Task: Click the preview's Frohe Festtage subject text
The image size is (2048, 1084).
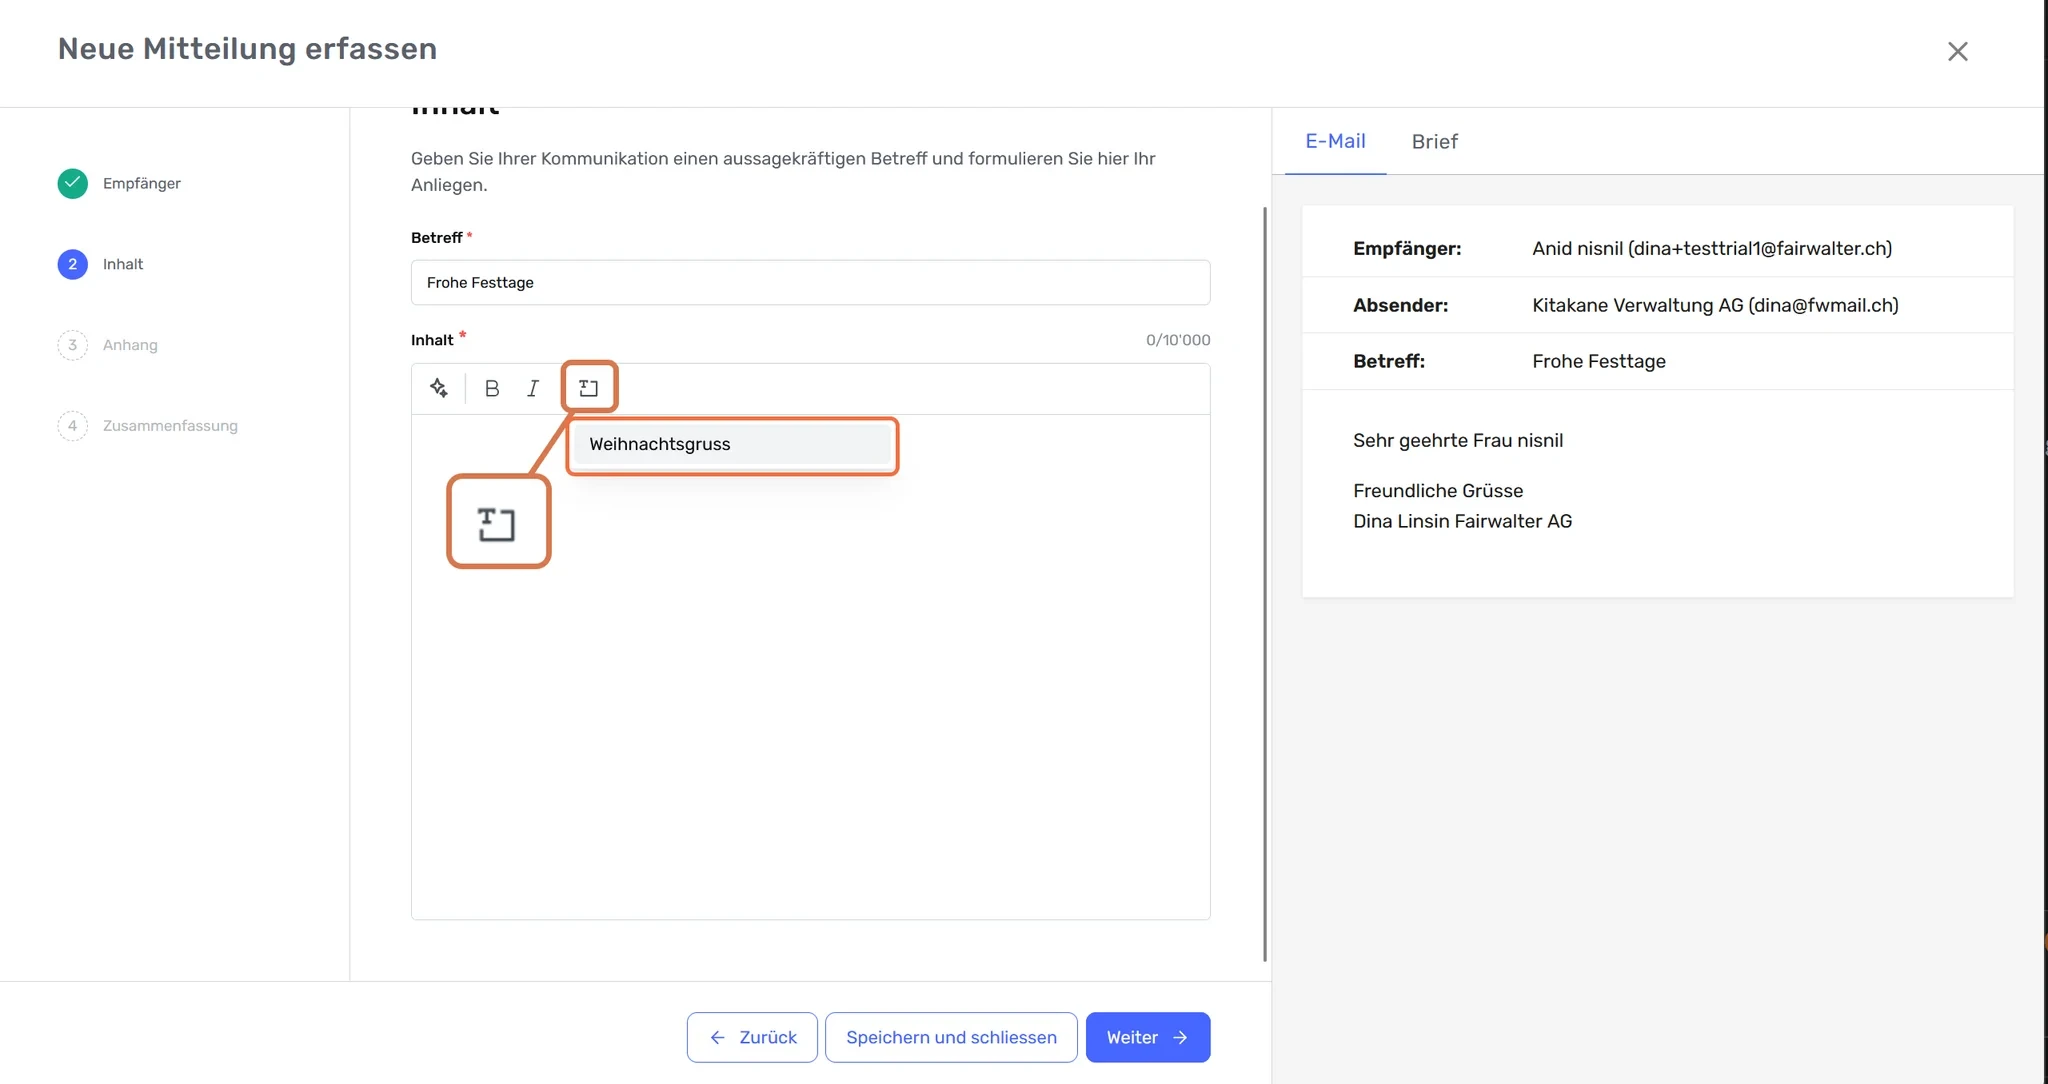Action: 1599,361
